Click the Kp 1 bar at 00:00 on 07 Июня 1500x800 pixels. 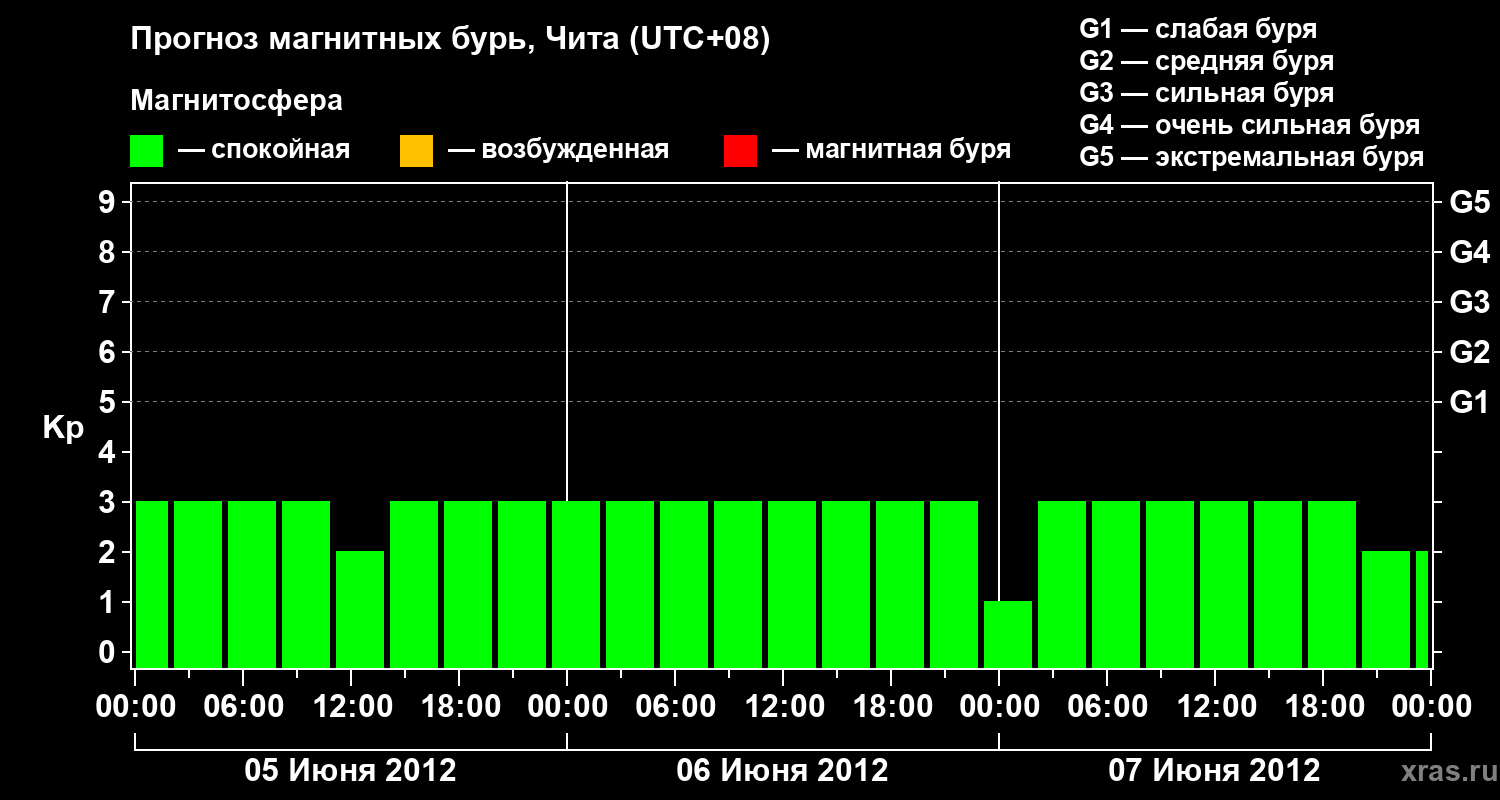point(1008,634)
